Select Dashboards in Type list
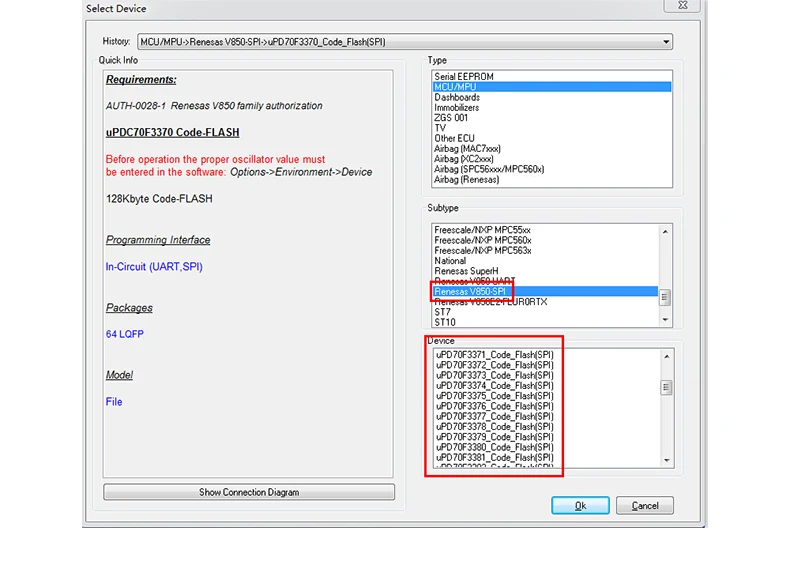Screen dimensions: 790x564 point(552,97)
